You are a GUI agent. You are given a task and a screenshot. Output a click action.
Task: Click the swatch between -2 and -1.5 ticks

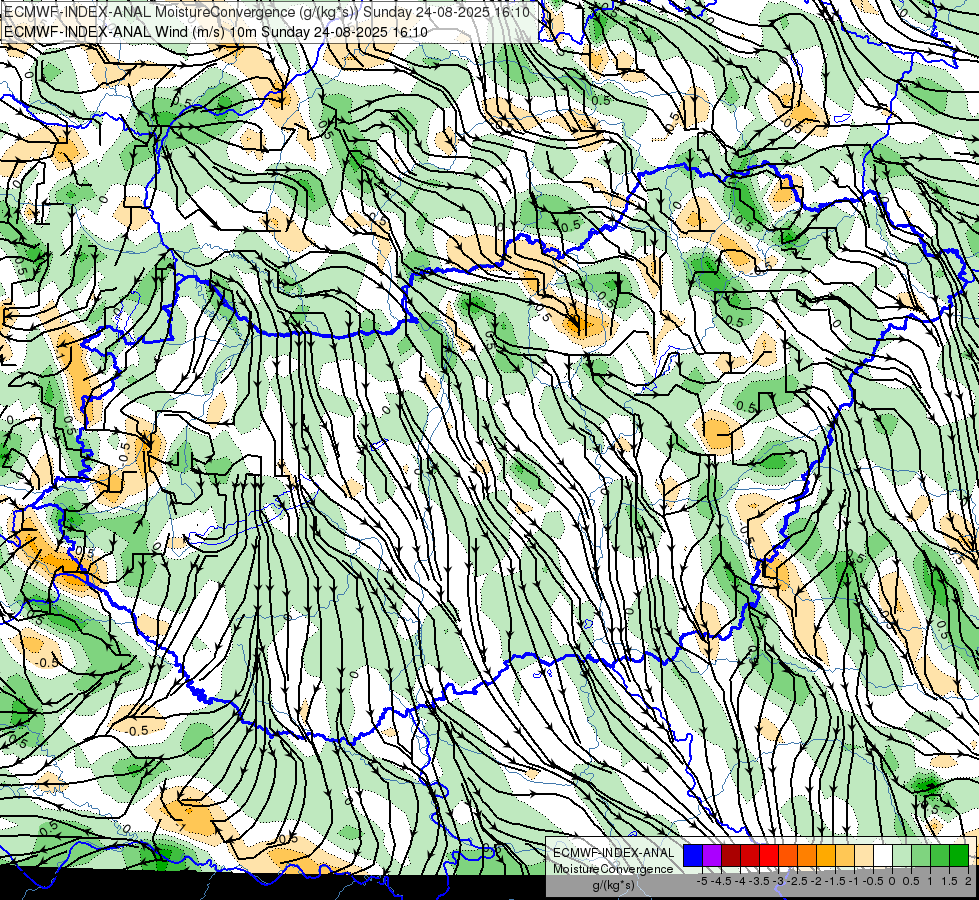pos(826,855)
